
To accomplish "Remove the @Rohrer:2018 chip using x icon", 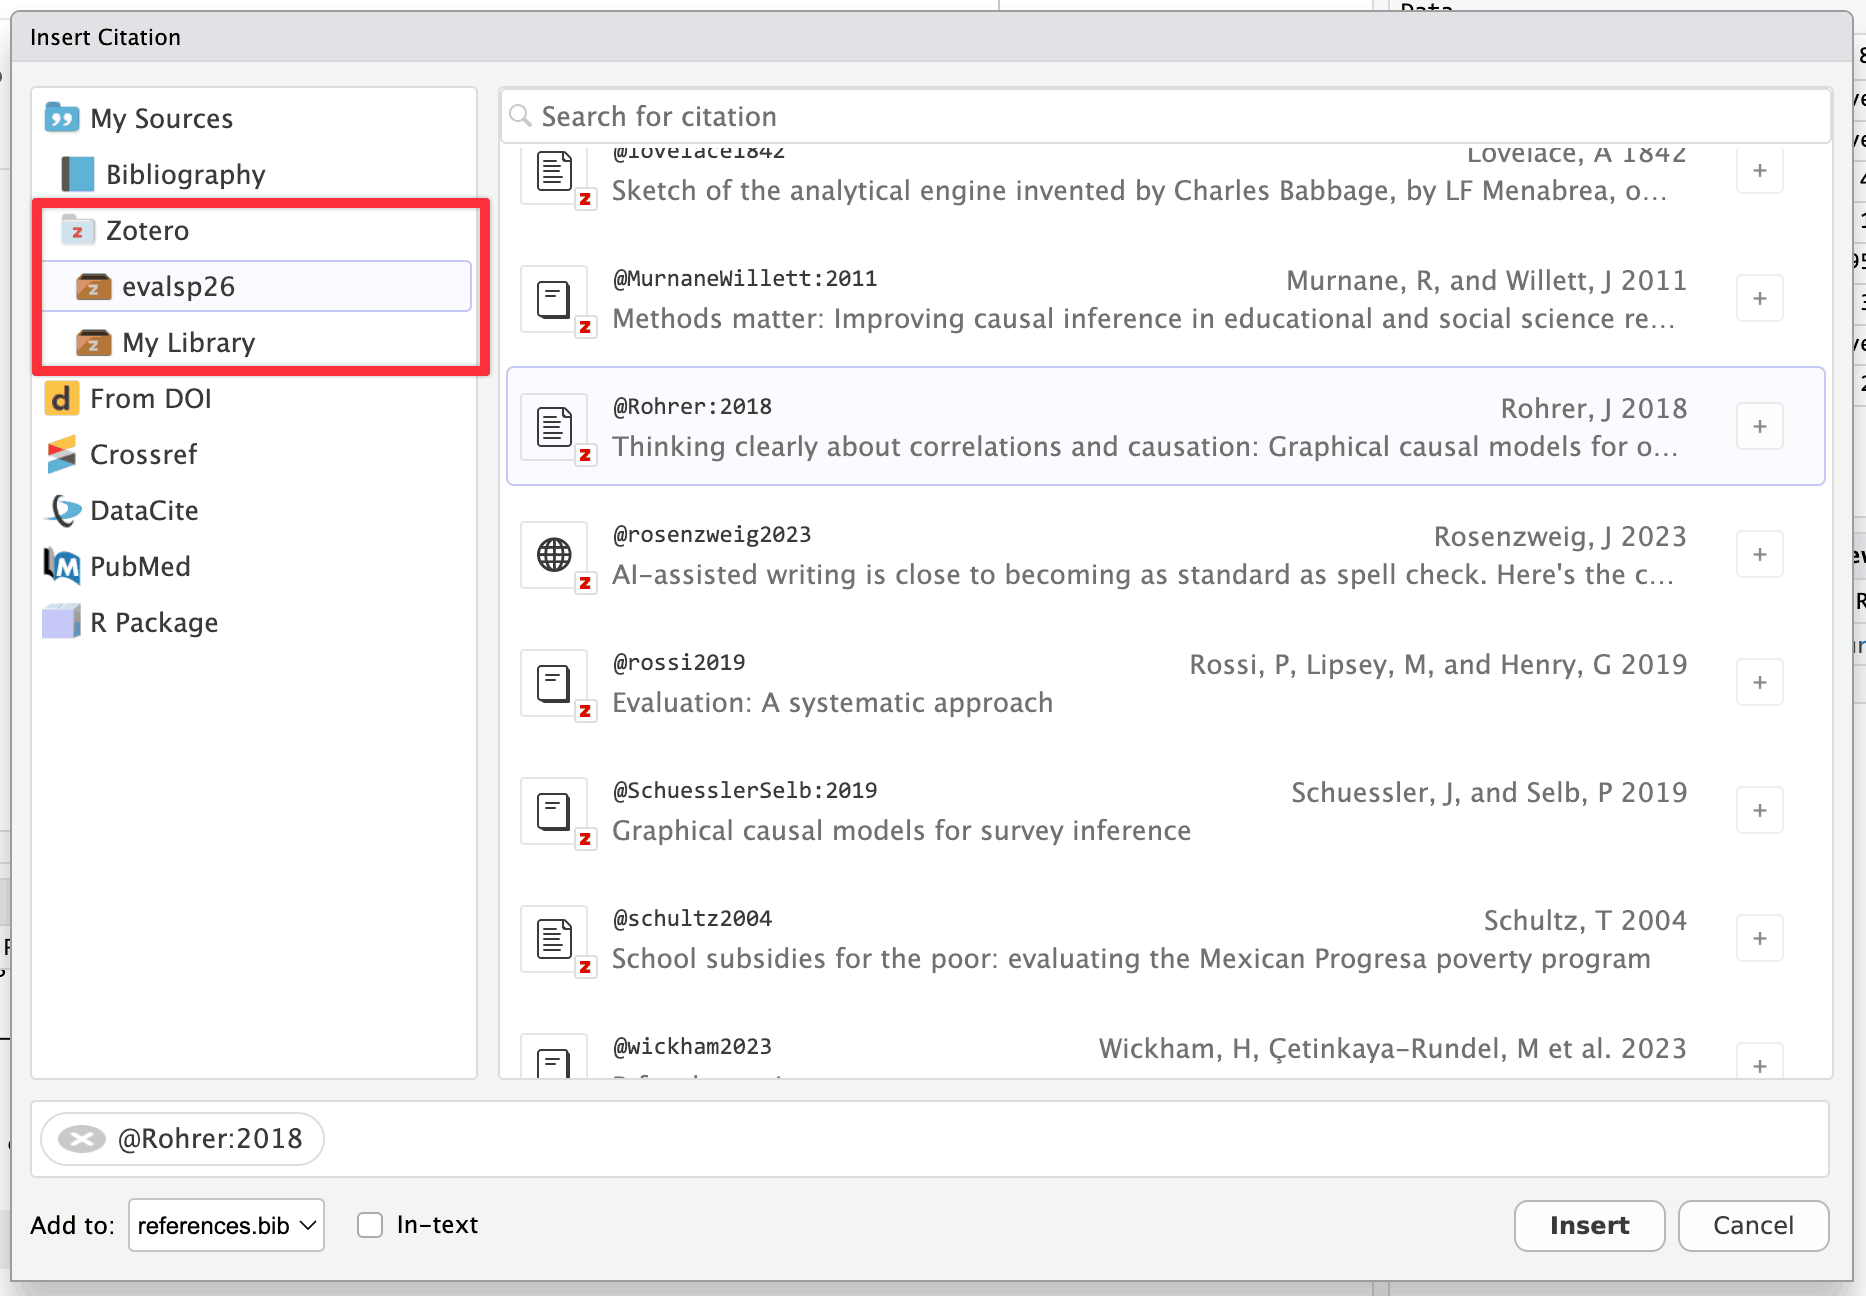I will pyautogui.click(x=82, y=1139).
